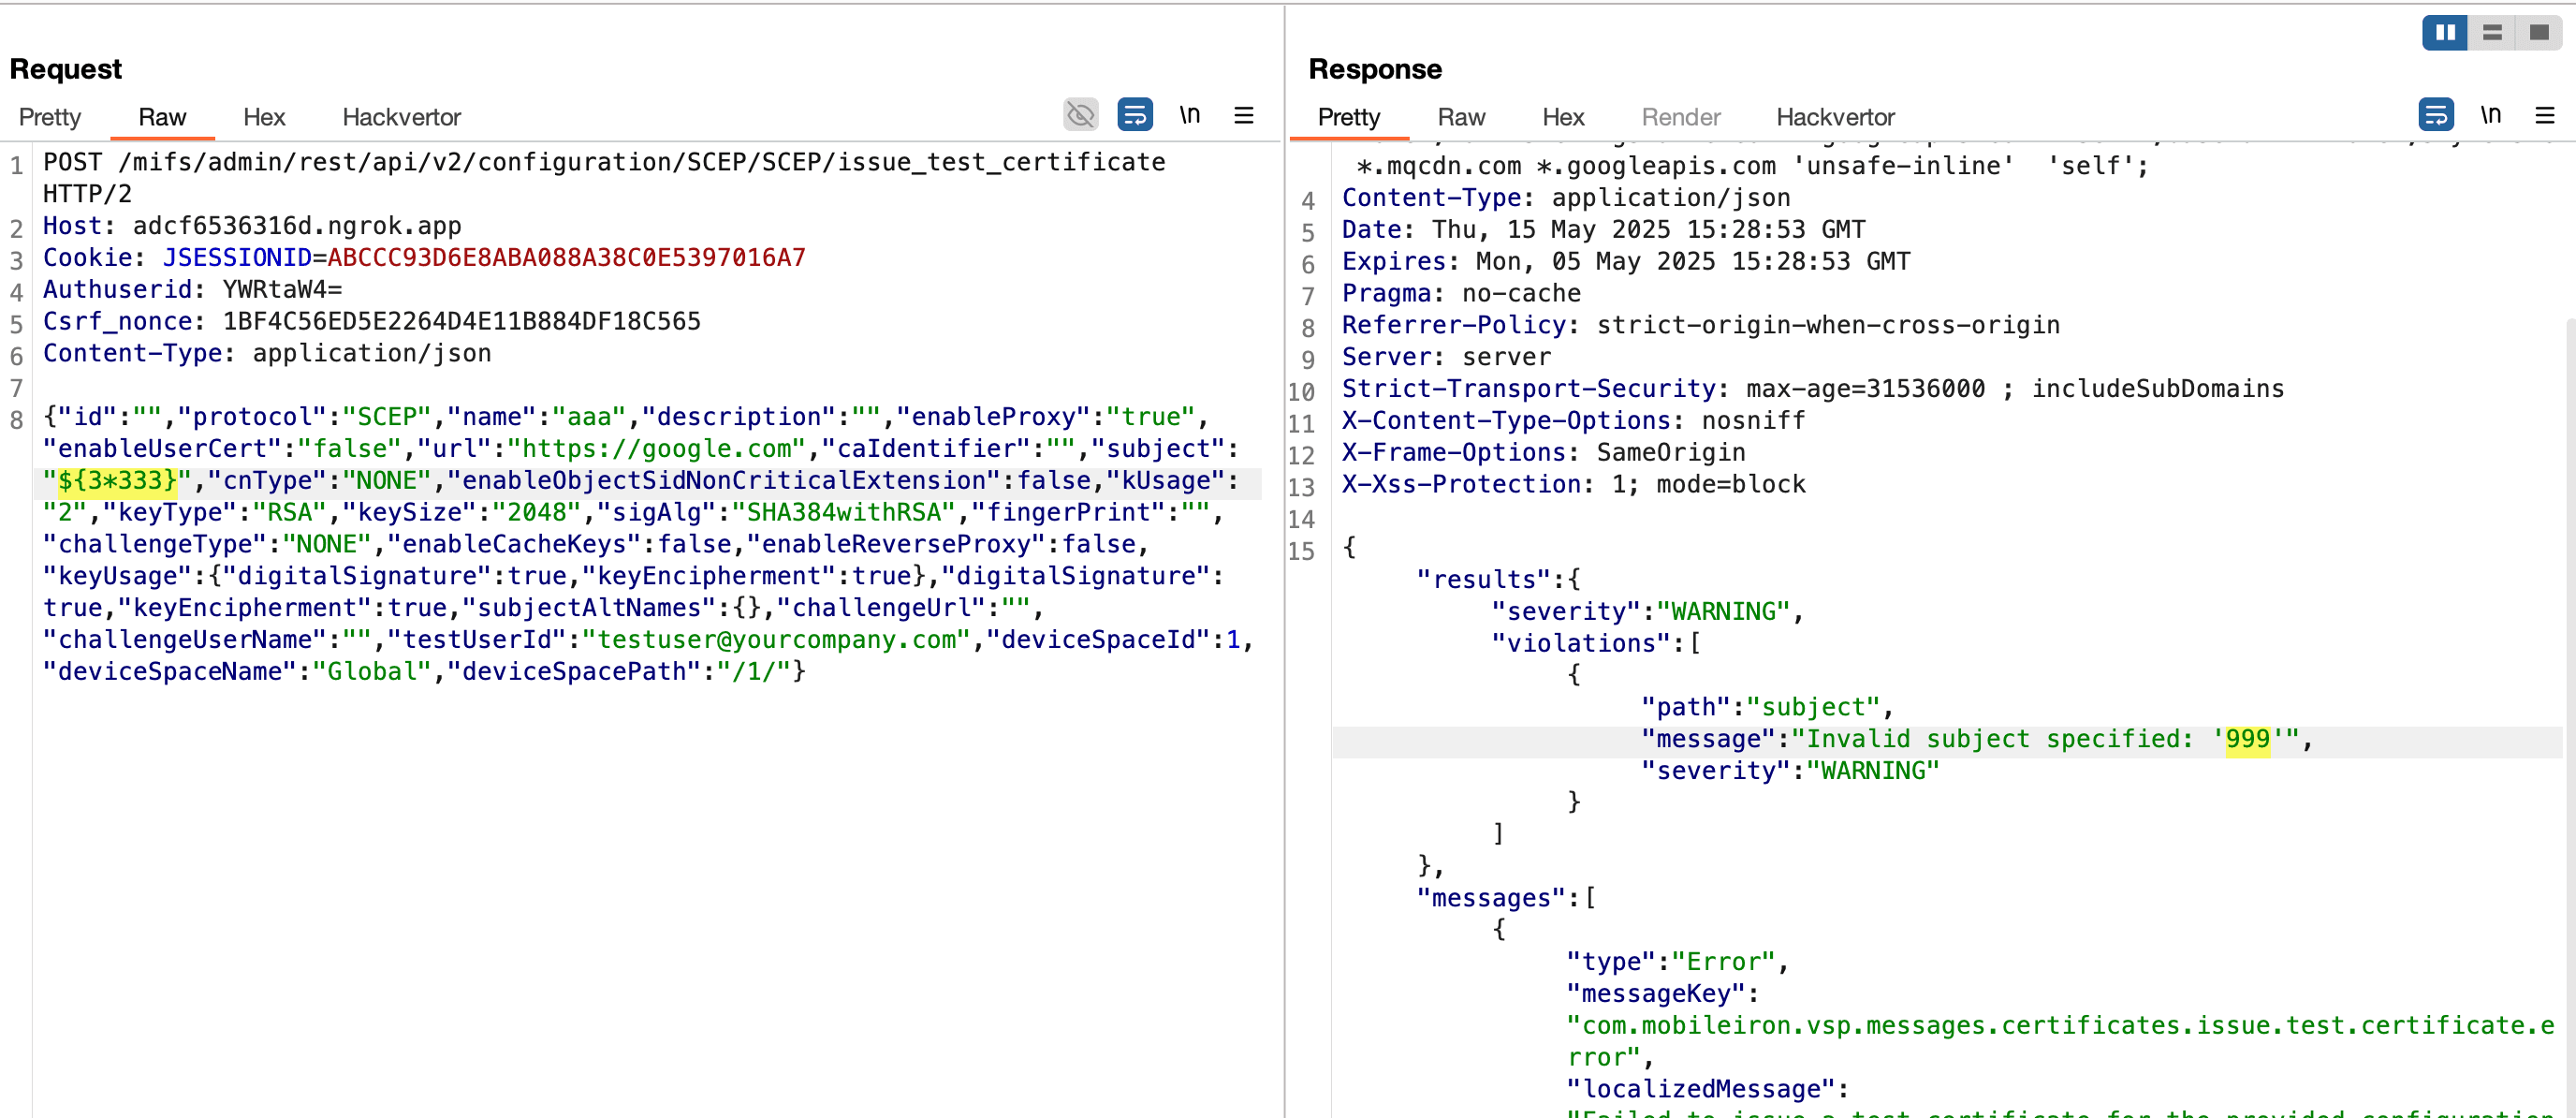
Task: Click highlighted ${3*333} payload in request body
Action: [x=117, y=481]
